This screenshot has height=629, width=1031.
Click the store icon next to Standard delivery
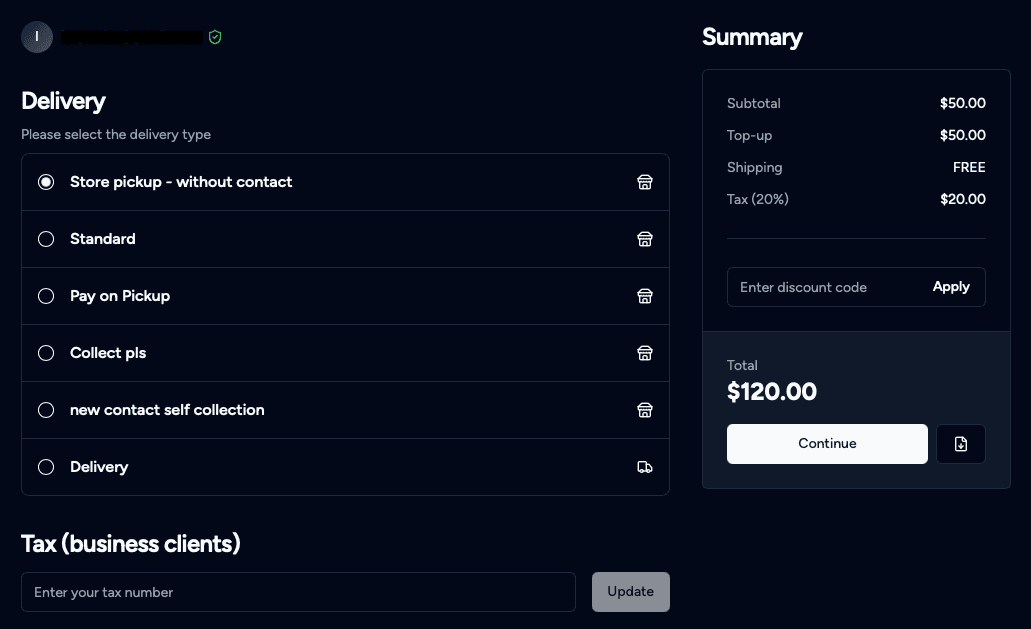click(x=645, y=239)
